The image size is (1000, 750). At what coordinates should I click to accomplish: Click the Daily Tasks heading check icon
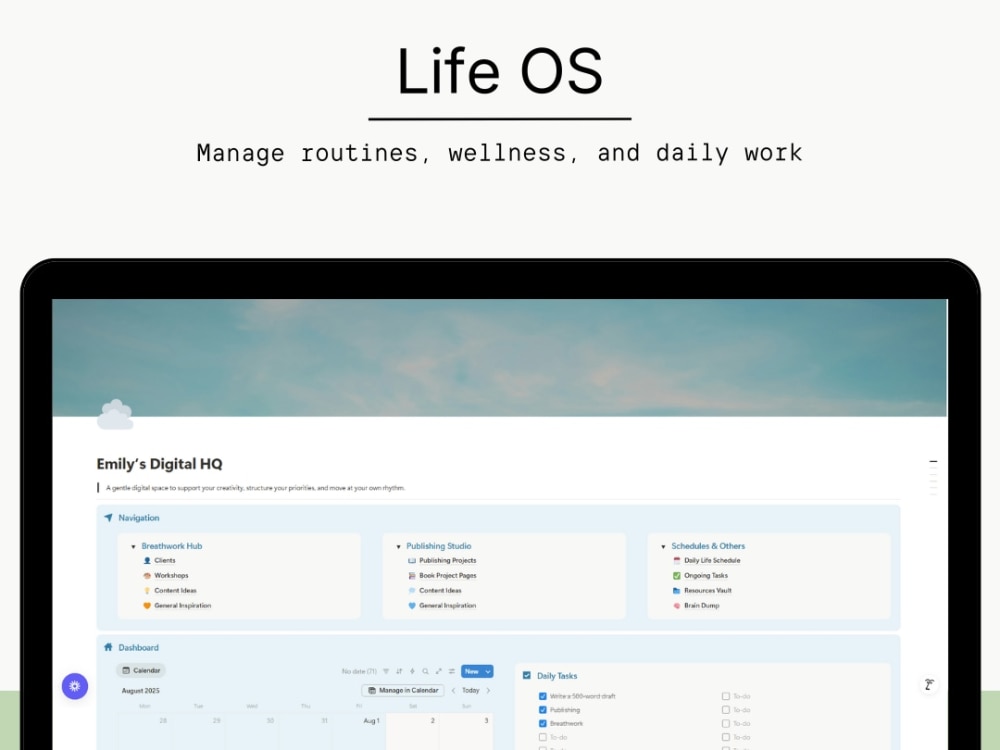(x=527, y=675)
